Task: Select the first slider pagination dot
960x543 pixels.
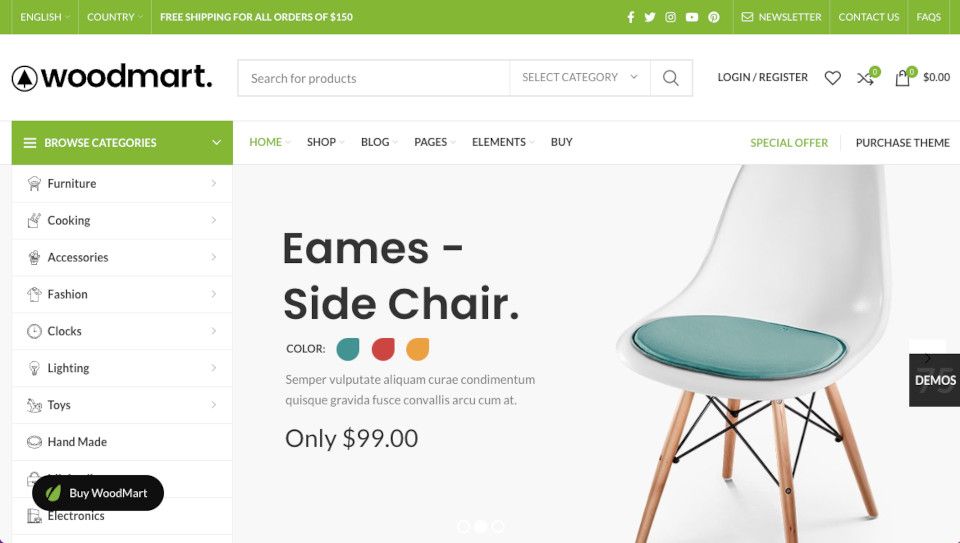Action: point(463,526)
